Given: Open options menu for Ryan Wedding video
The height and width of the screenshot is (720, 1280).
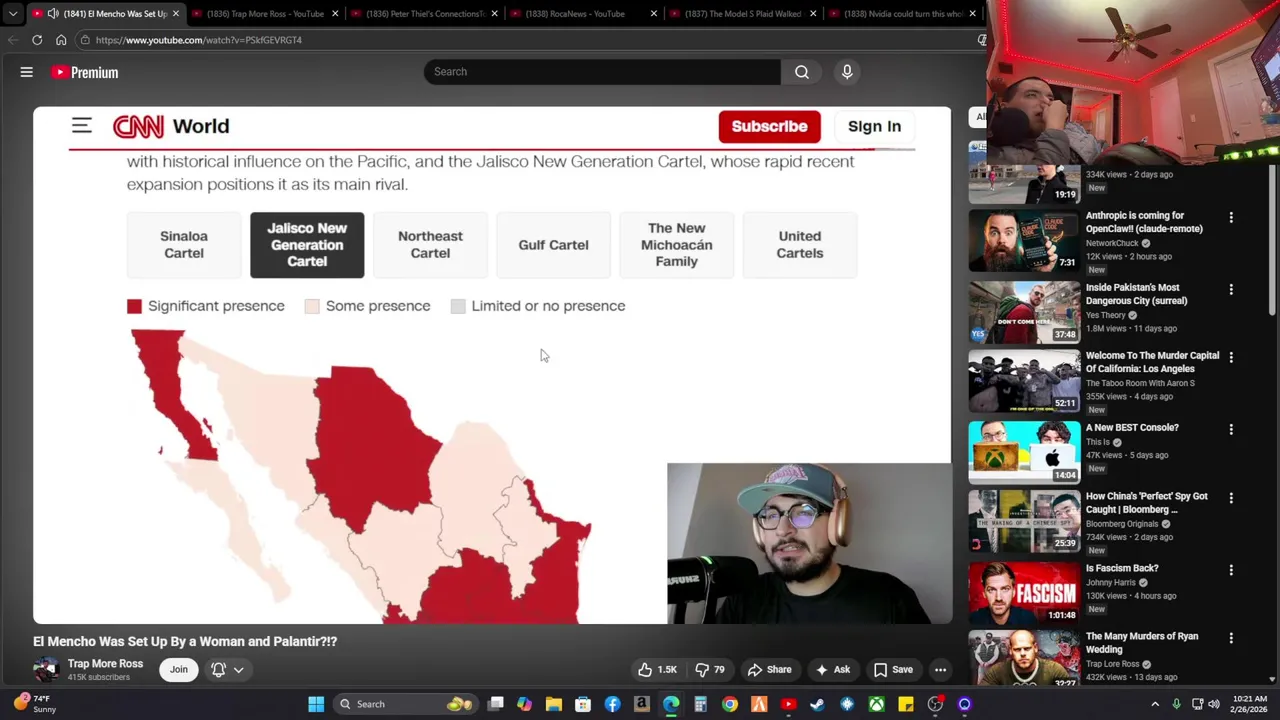Looking at the screenshot, I should [1231, 638].
